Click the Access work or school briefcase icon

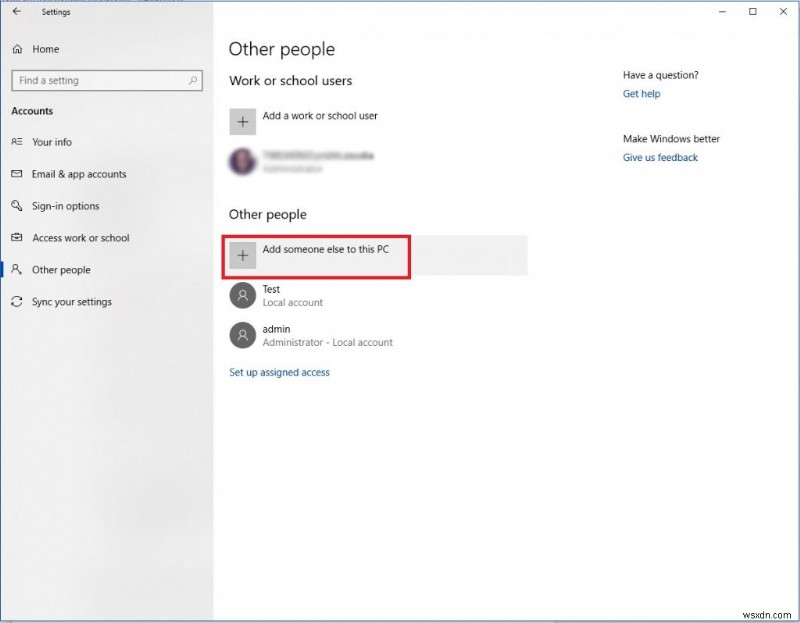16,238
